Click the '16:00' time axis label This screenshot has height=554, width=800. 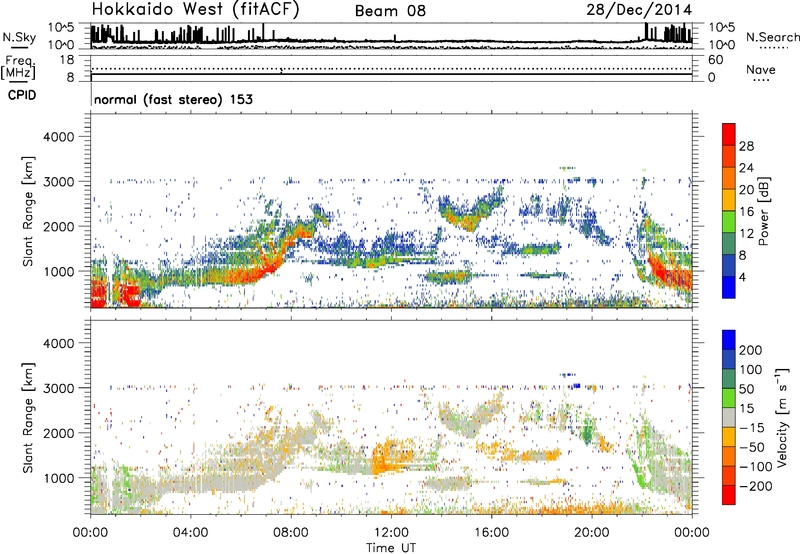click(492, 533)
